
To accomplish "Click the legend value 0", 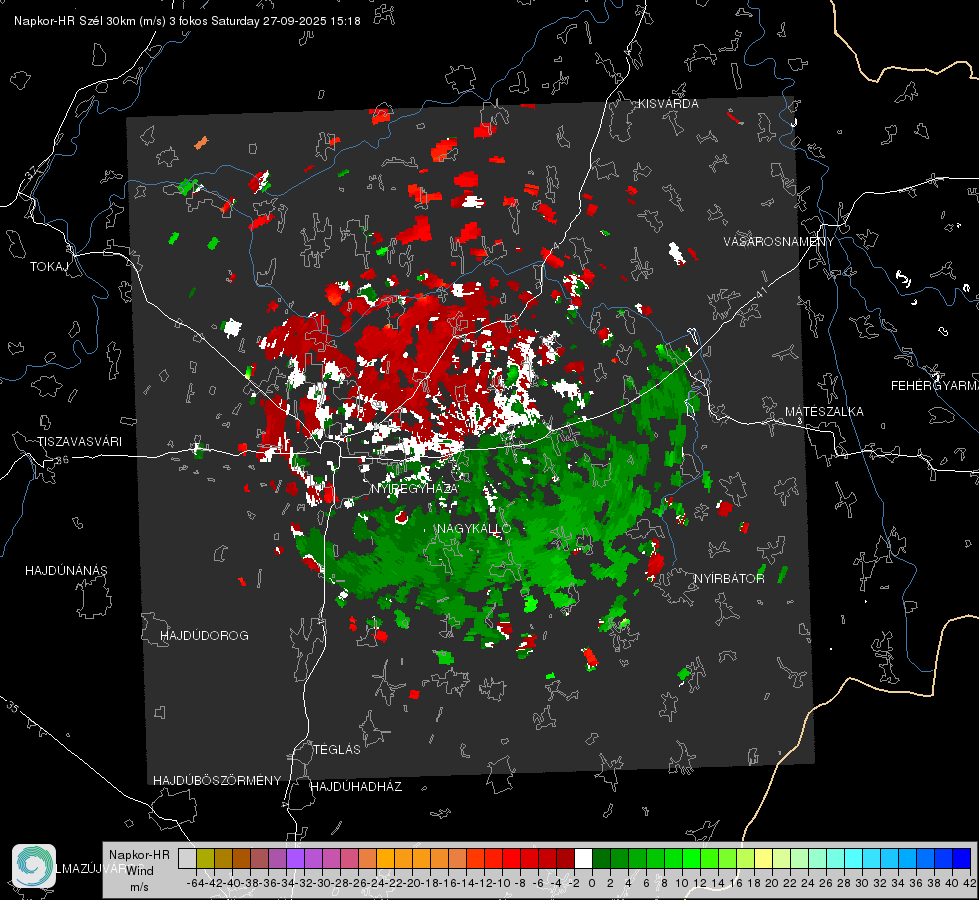I will tap(592, 883).
